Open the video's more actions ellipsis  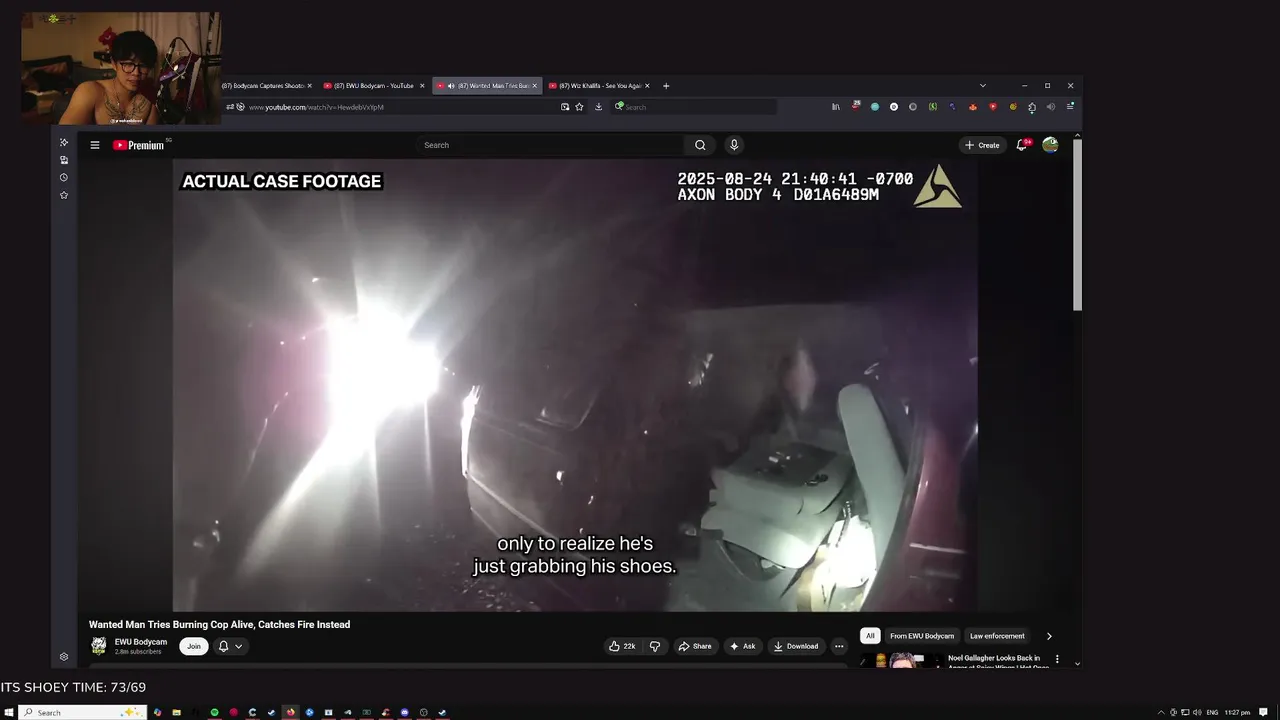pos(839,646)
